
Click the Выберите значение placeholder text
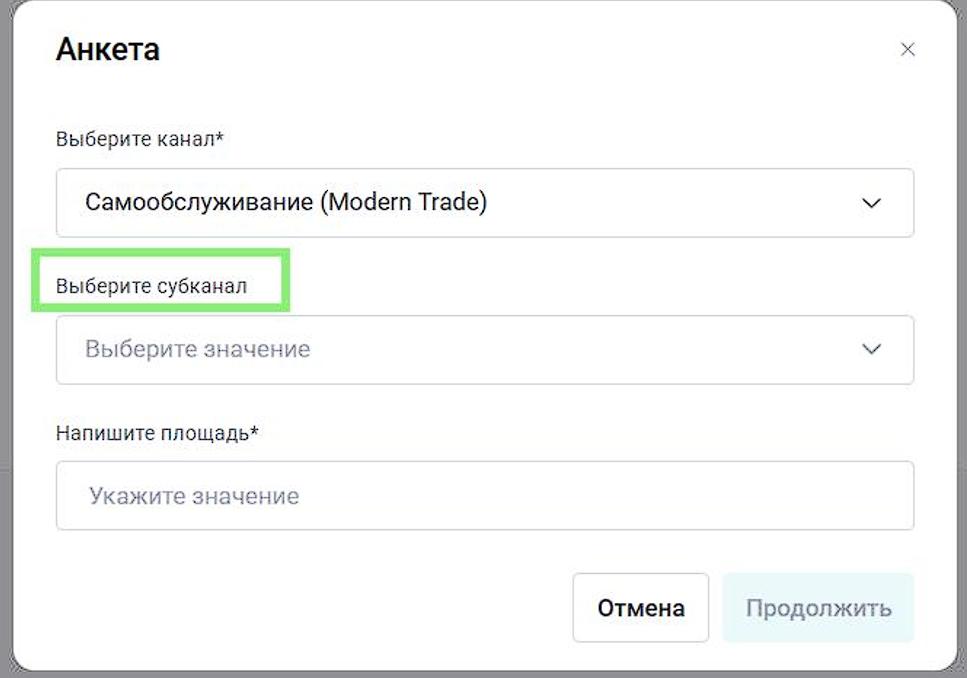197,349
